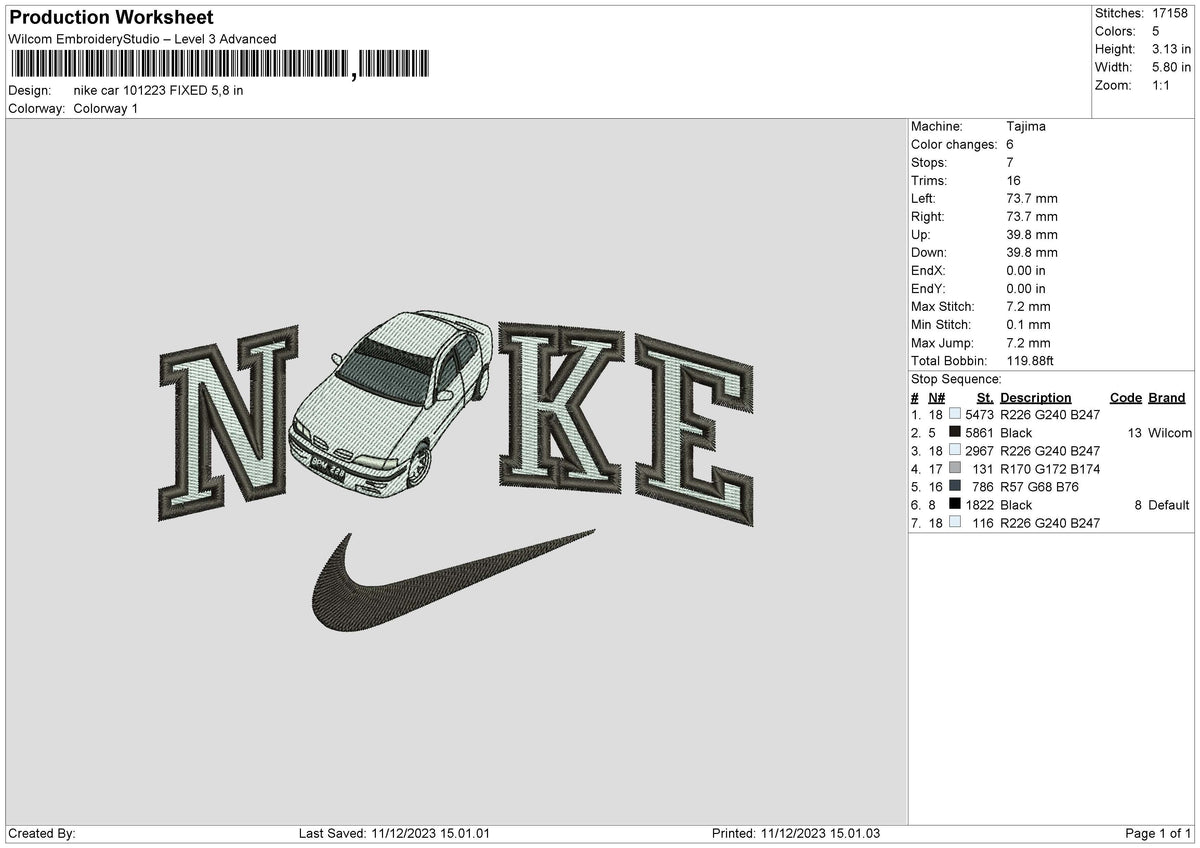The width and height of the screenshot is (1200, 848).
Task: Select the "St." column header
Action: click(x=985, y=398)
